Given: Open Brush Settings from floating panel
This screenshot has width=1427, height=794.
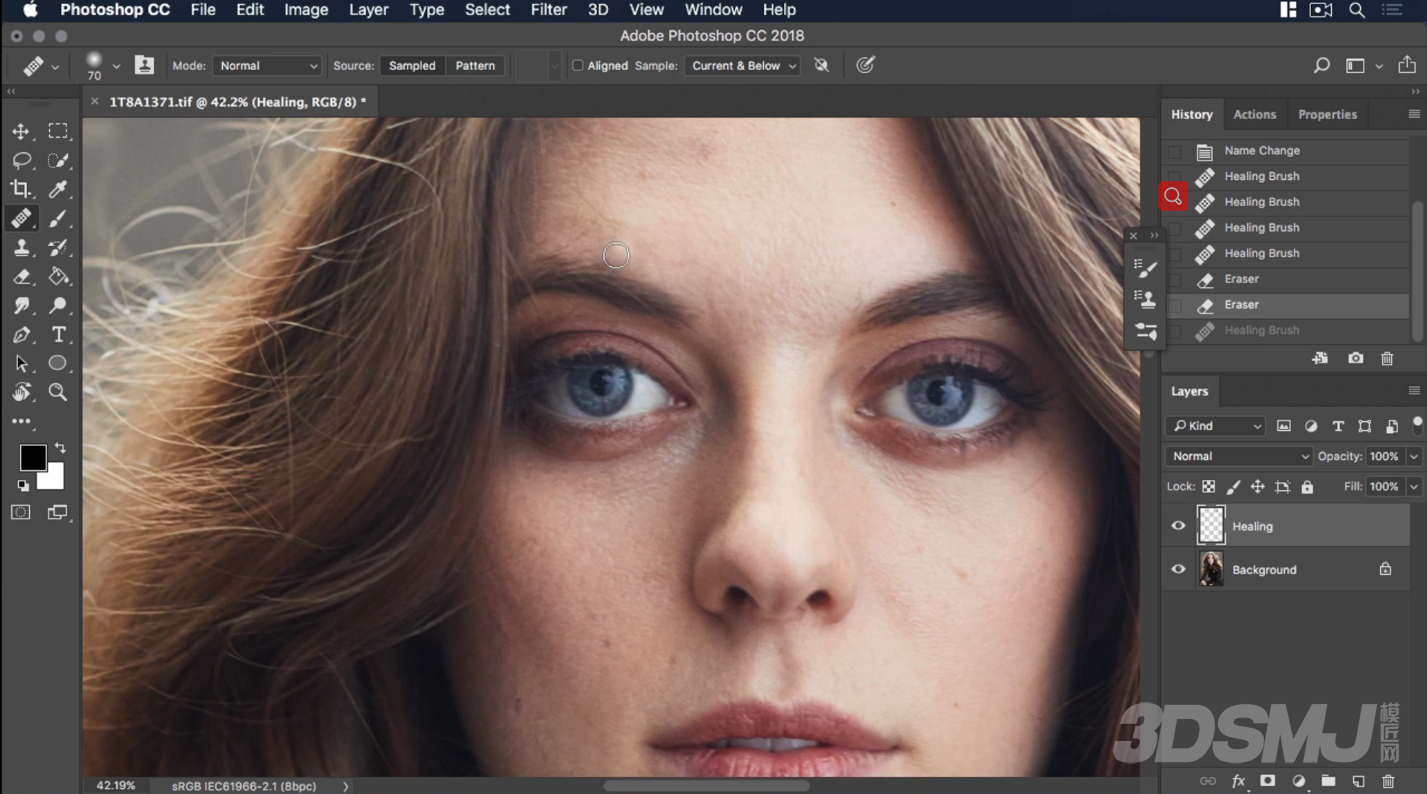Looking at the screenshot, I should click(1146, 268).
